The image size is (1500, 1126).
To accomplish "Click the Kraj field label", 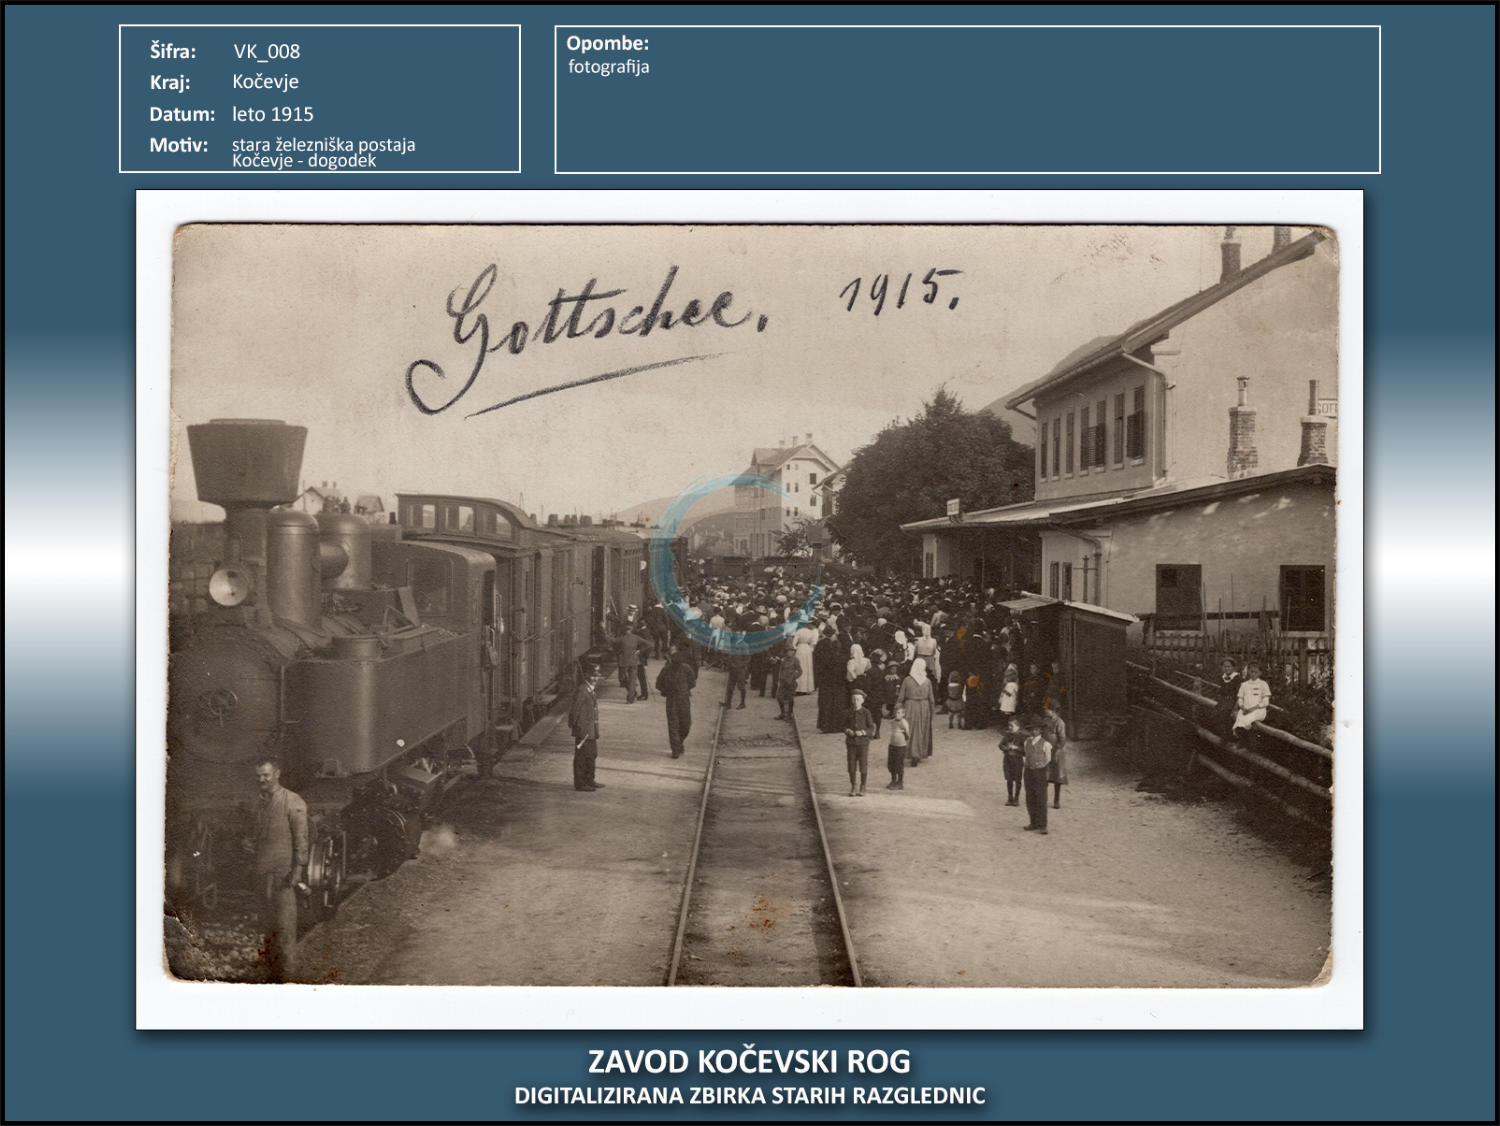I will point(170,82).
